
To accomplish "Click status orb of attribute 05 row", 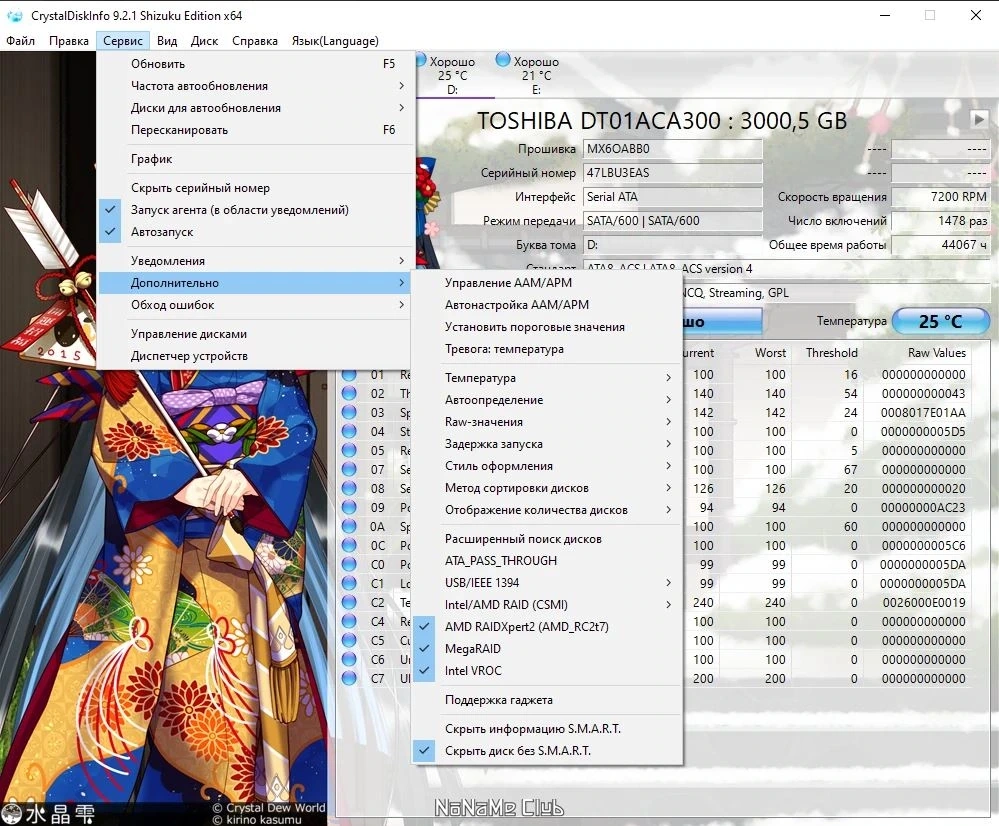I will (349, 451).
